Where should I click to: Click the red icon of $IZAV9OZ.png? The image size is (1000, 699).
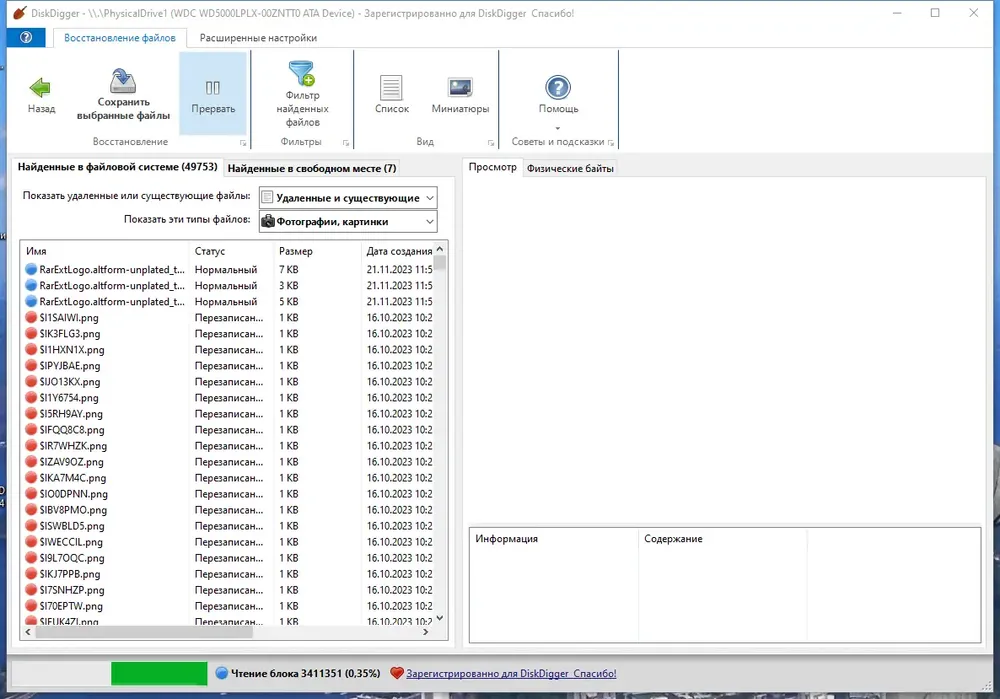pyautogui.click(x=31, y=461)
